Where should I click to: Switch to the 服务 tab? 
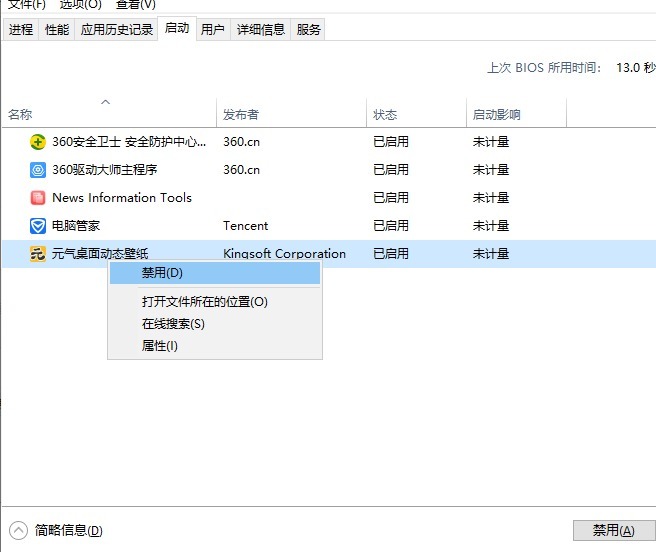(308, 29)
